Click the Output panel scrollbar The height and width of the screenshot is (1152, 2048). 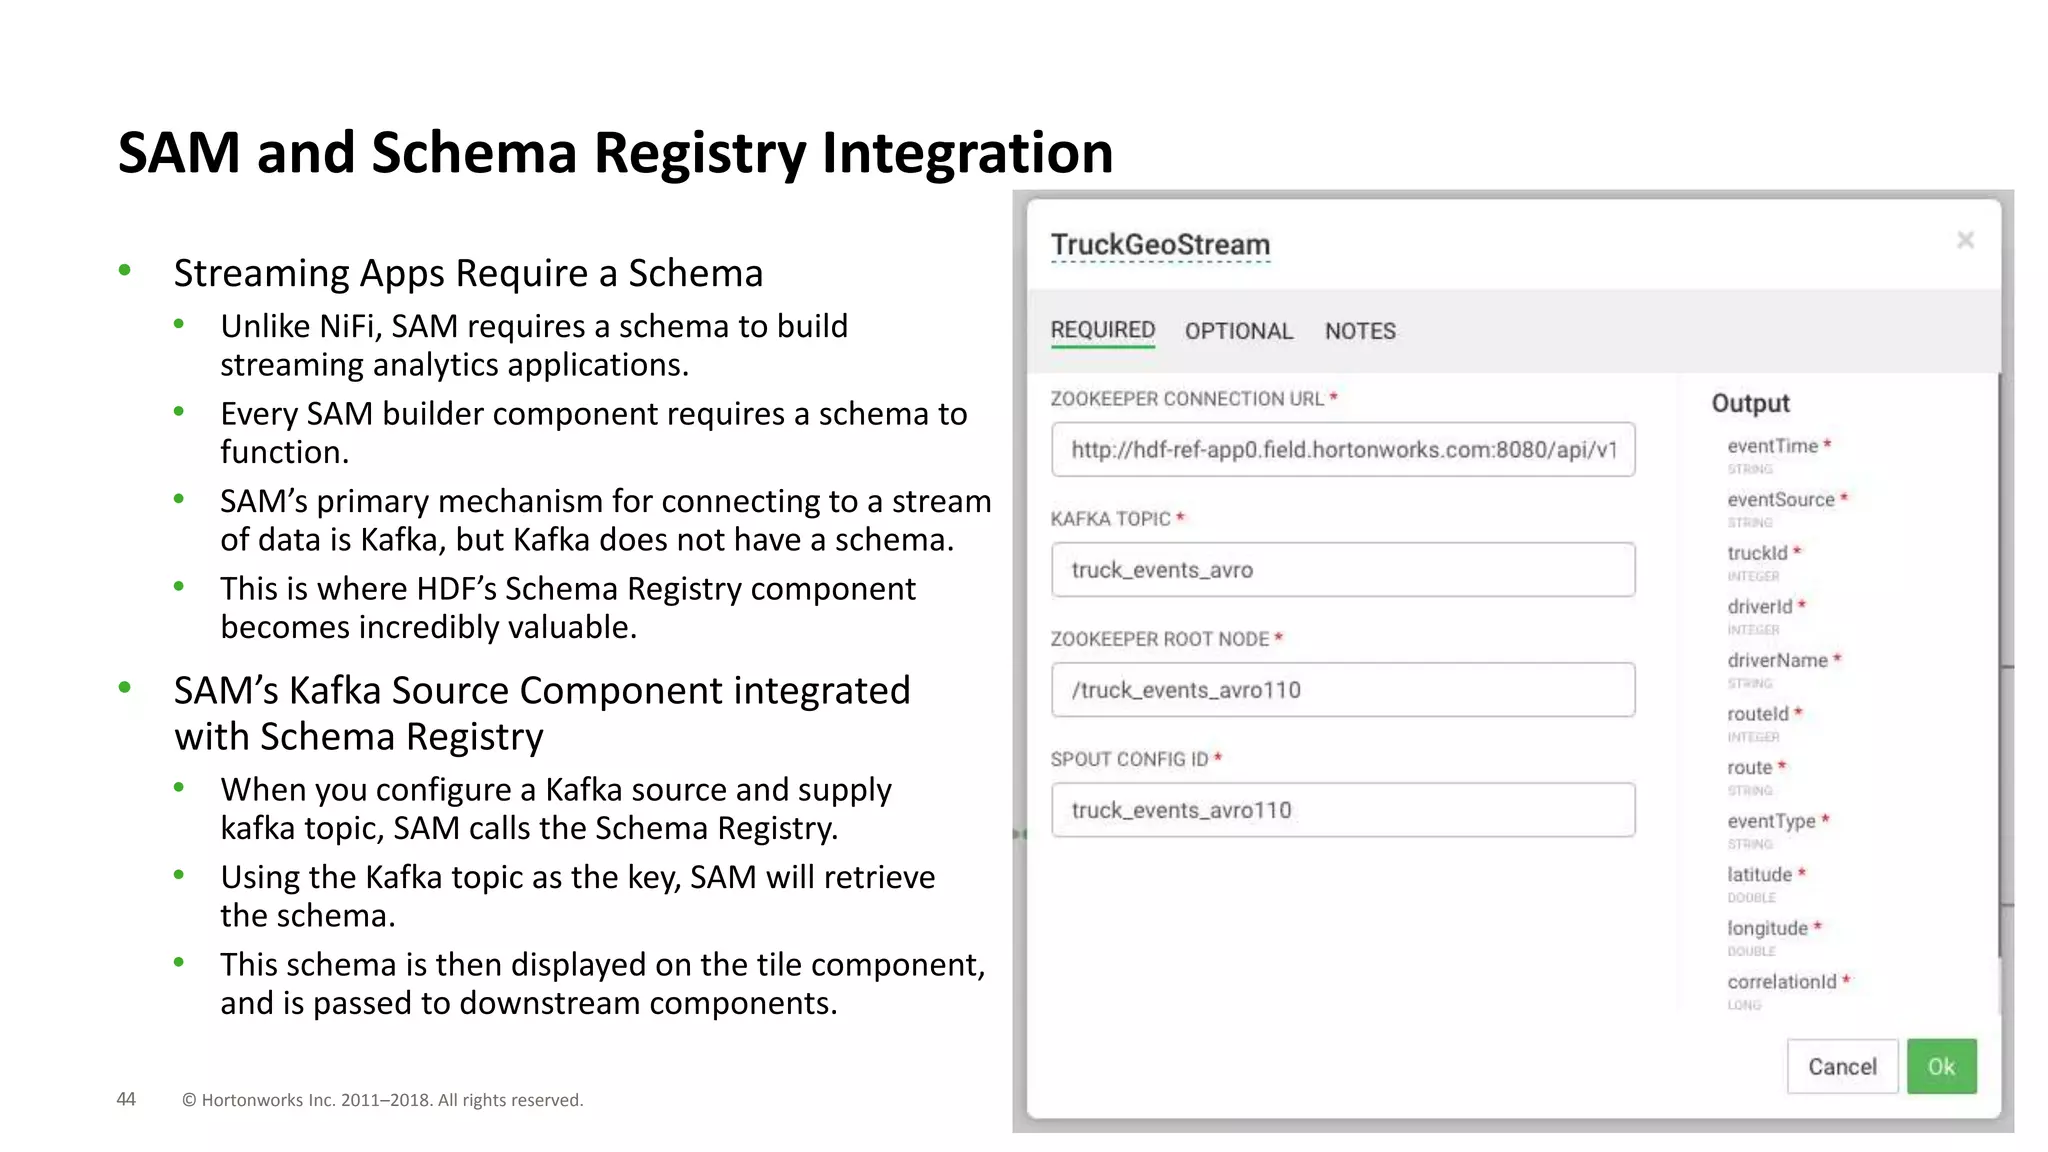(x=1999, y=665)
